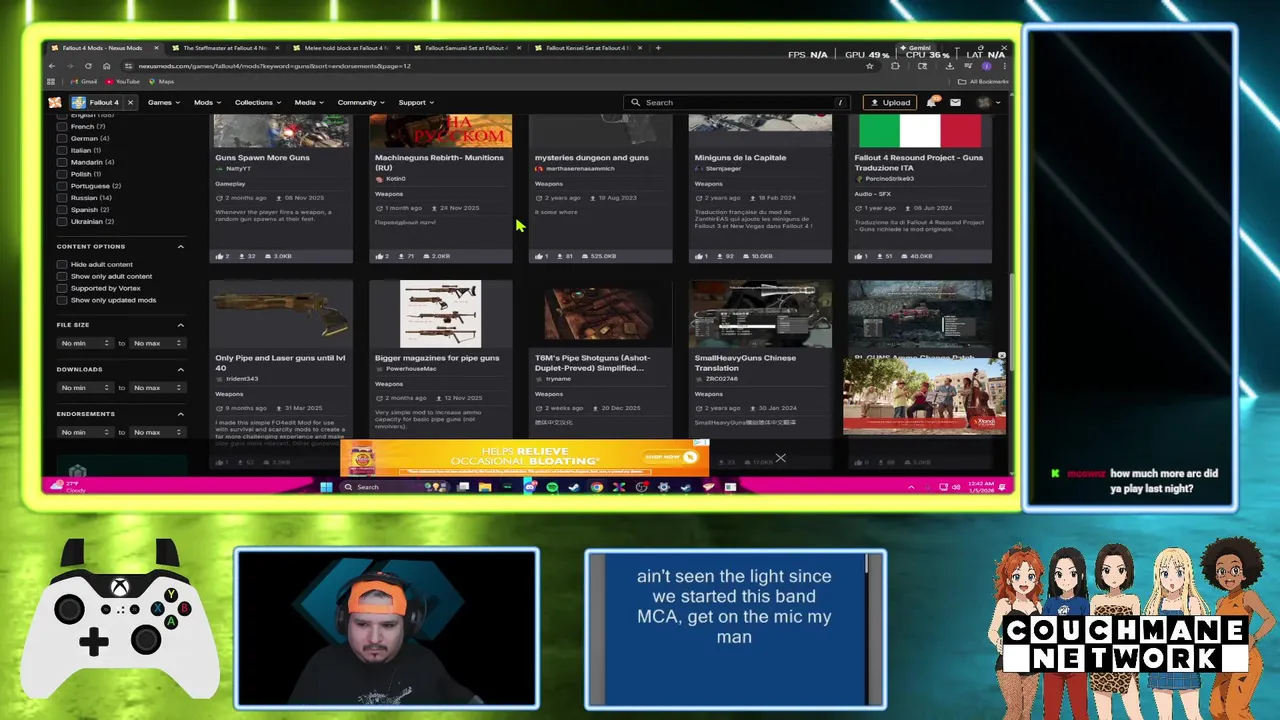Remove the Fallout 4 game filter X

[130, 102]
